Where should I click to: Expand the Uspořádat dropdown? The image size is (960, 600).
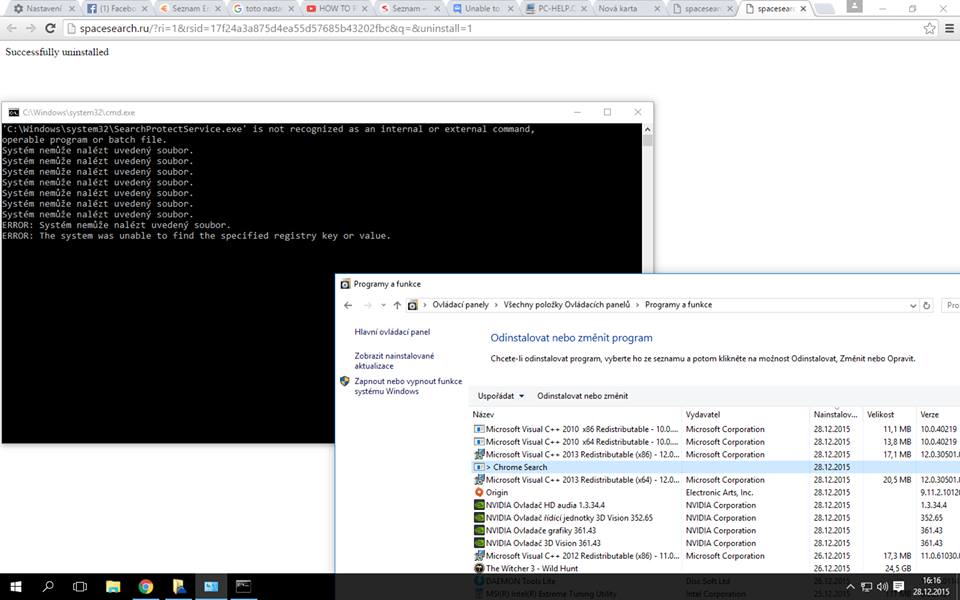[501, 396]
